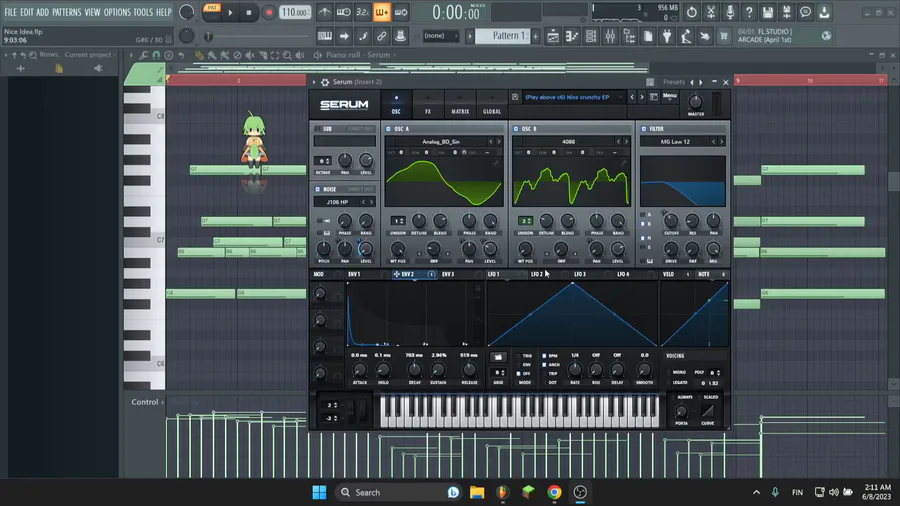Viewport: 900px width, 506px height.
Task: Open the piano roll wrench tools menu
Action: [x=143, y=55]
